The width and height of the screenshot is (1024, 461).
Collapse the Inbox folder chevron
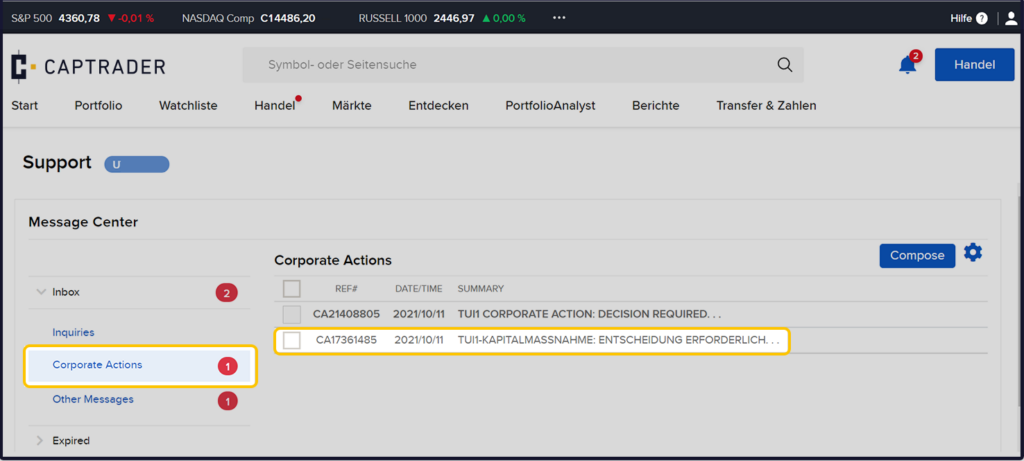click(x=40, y=293)
